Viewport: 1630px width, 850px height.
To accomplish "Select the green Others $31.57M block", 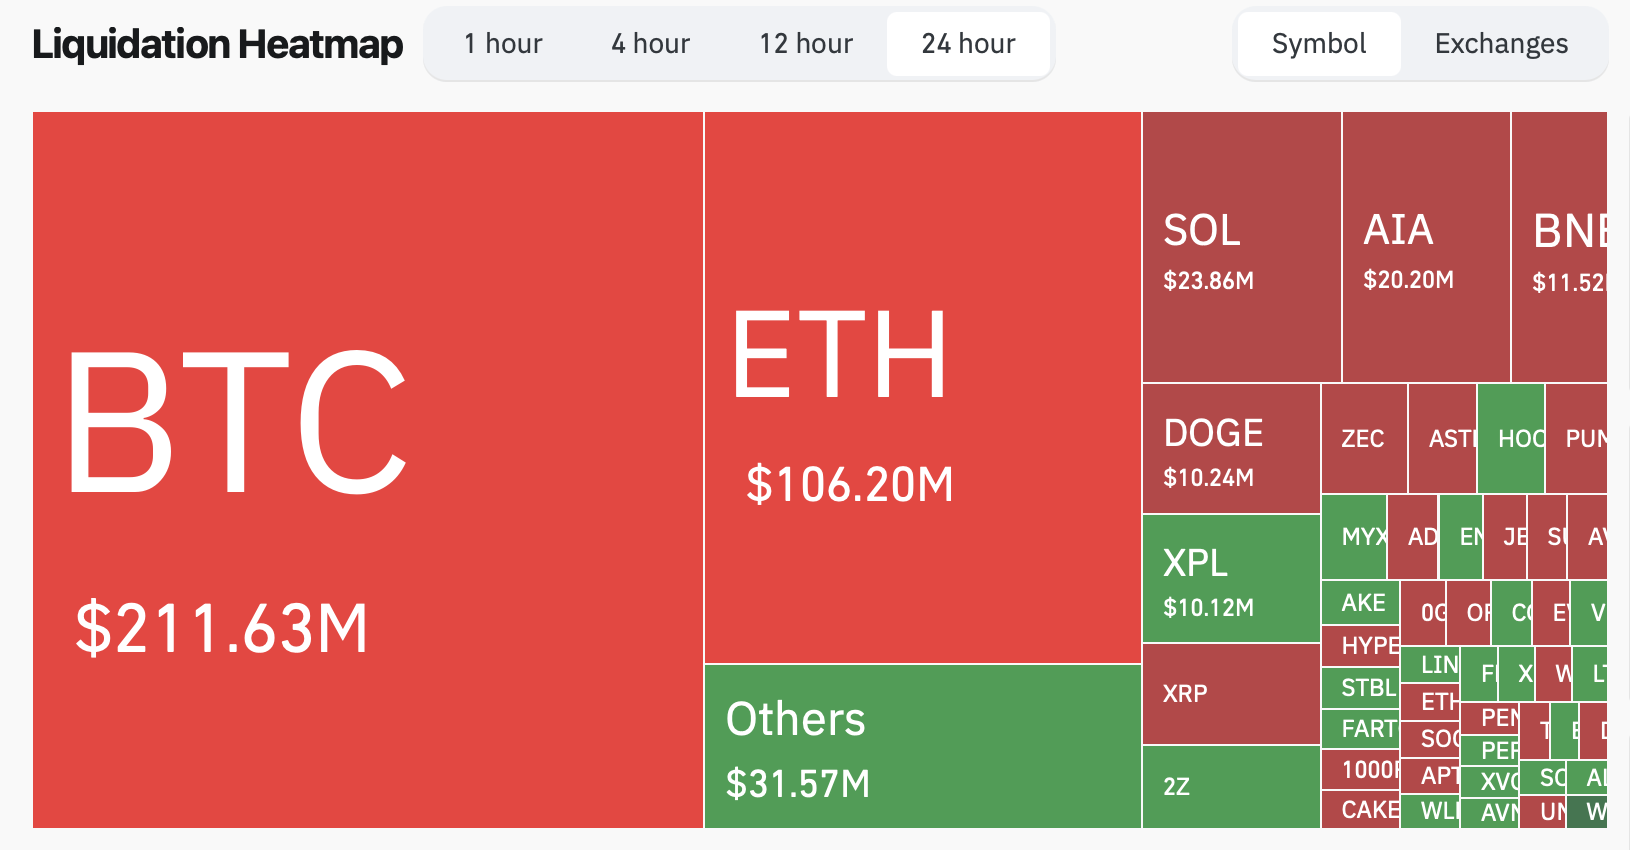I will [x=922, y=747].
